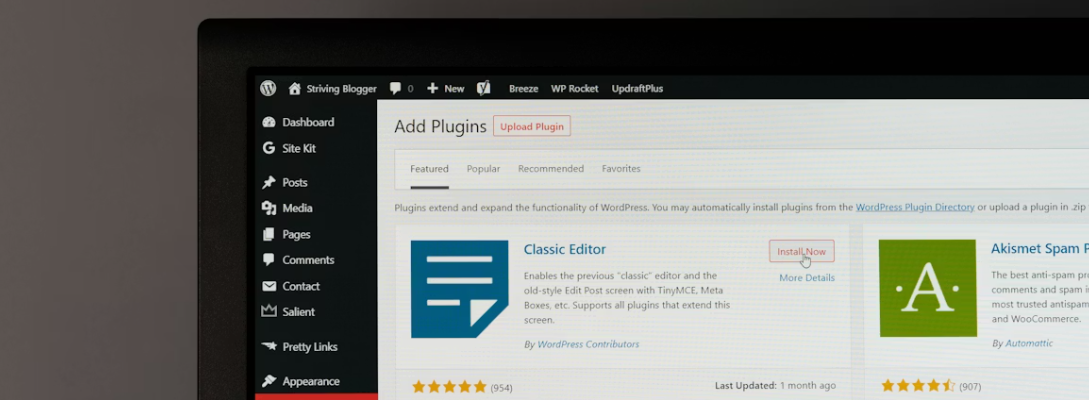Screen dimensions: 1089x400
Task: Open UpdraftPlus in the admin bar
Action: tap(638, 89)
